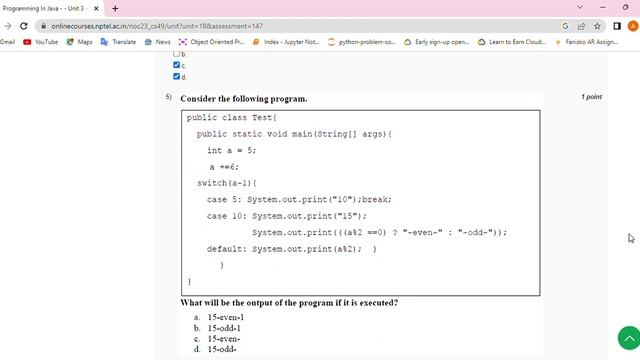Screen dimensions: 640x360
Task: Click the 'int a = 5;' code line
Action: click(231, 150)
